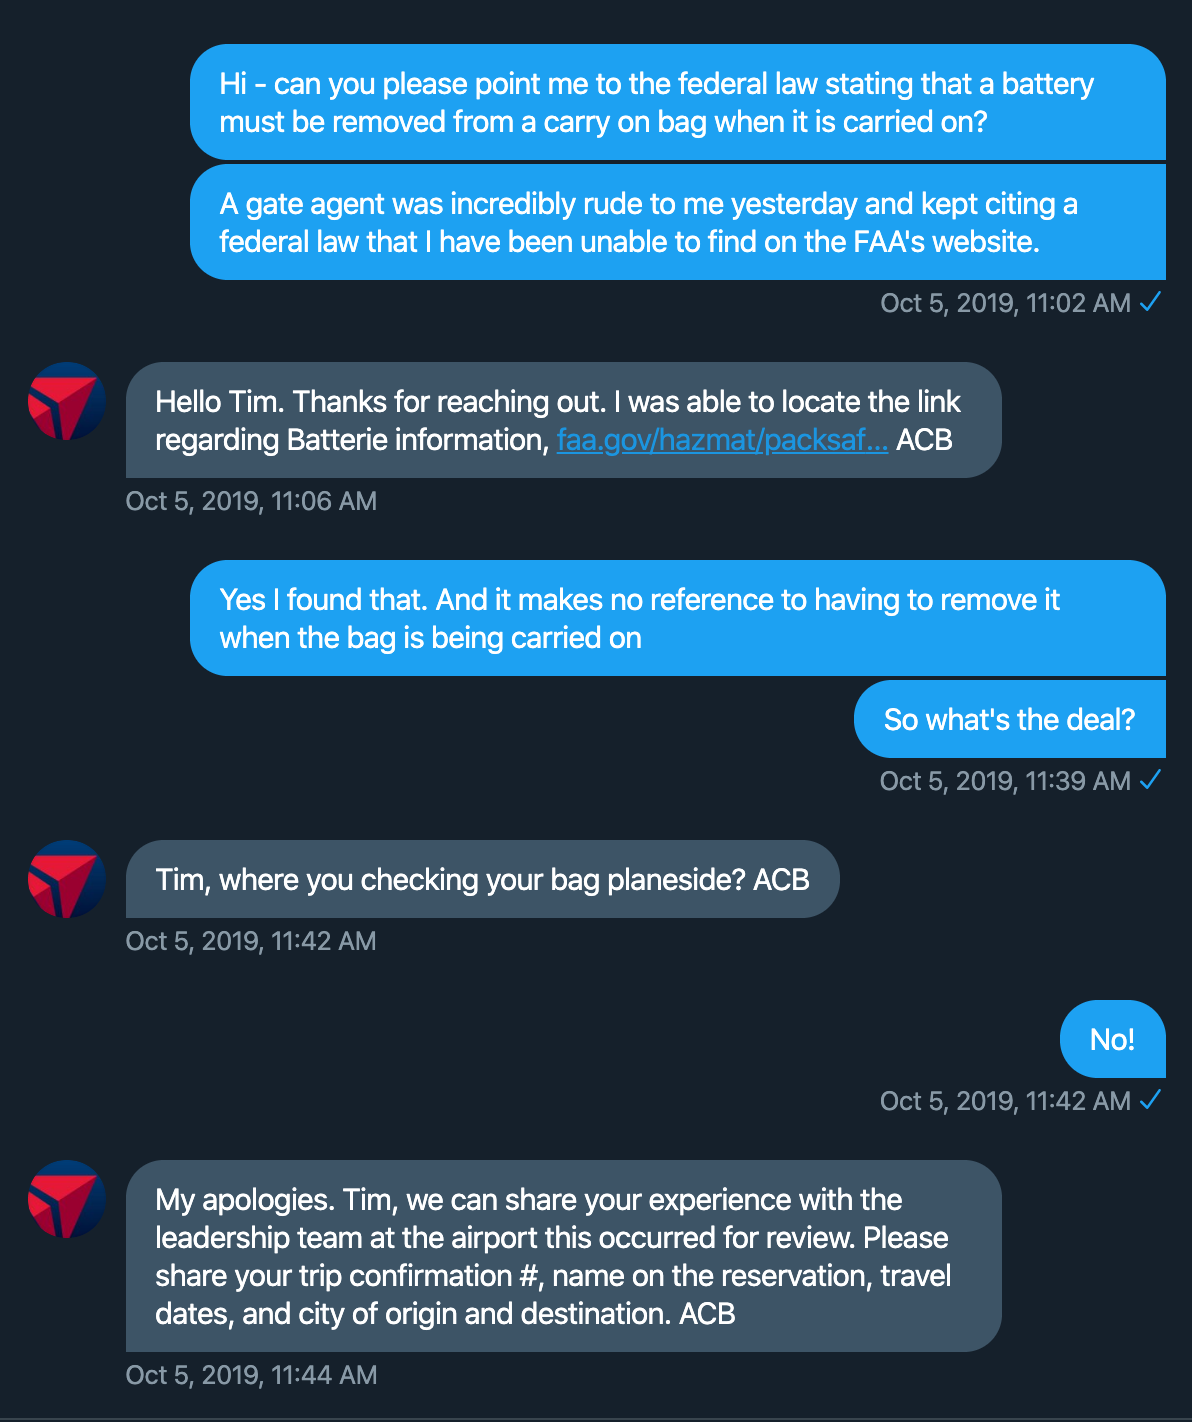Click the 'Hello Tim. Thanks for reaching out' bubble
The width and height of the screenshot is (1192, 1422).
564,420
